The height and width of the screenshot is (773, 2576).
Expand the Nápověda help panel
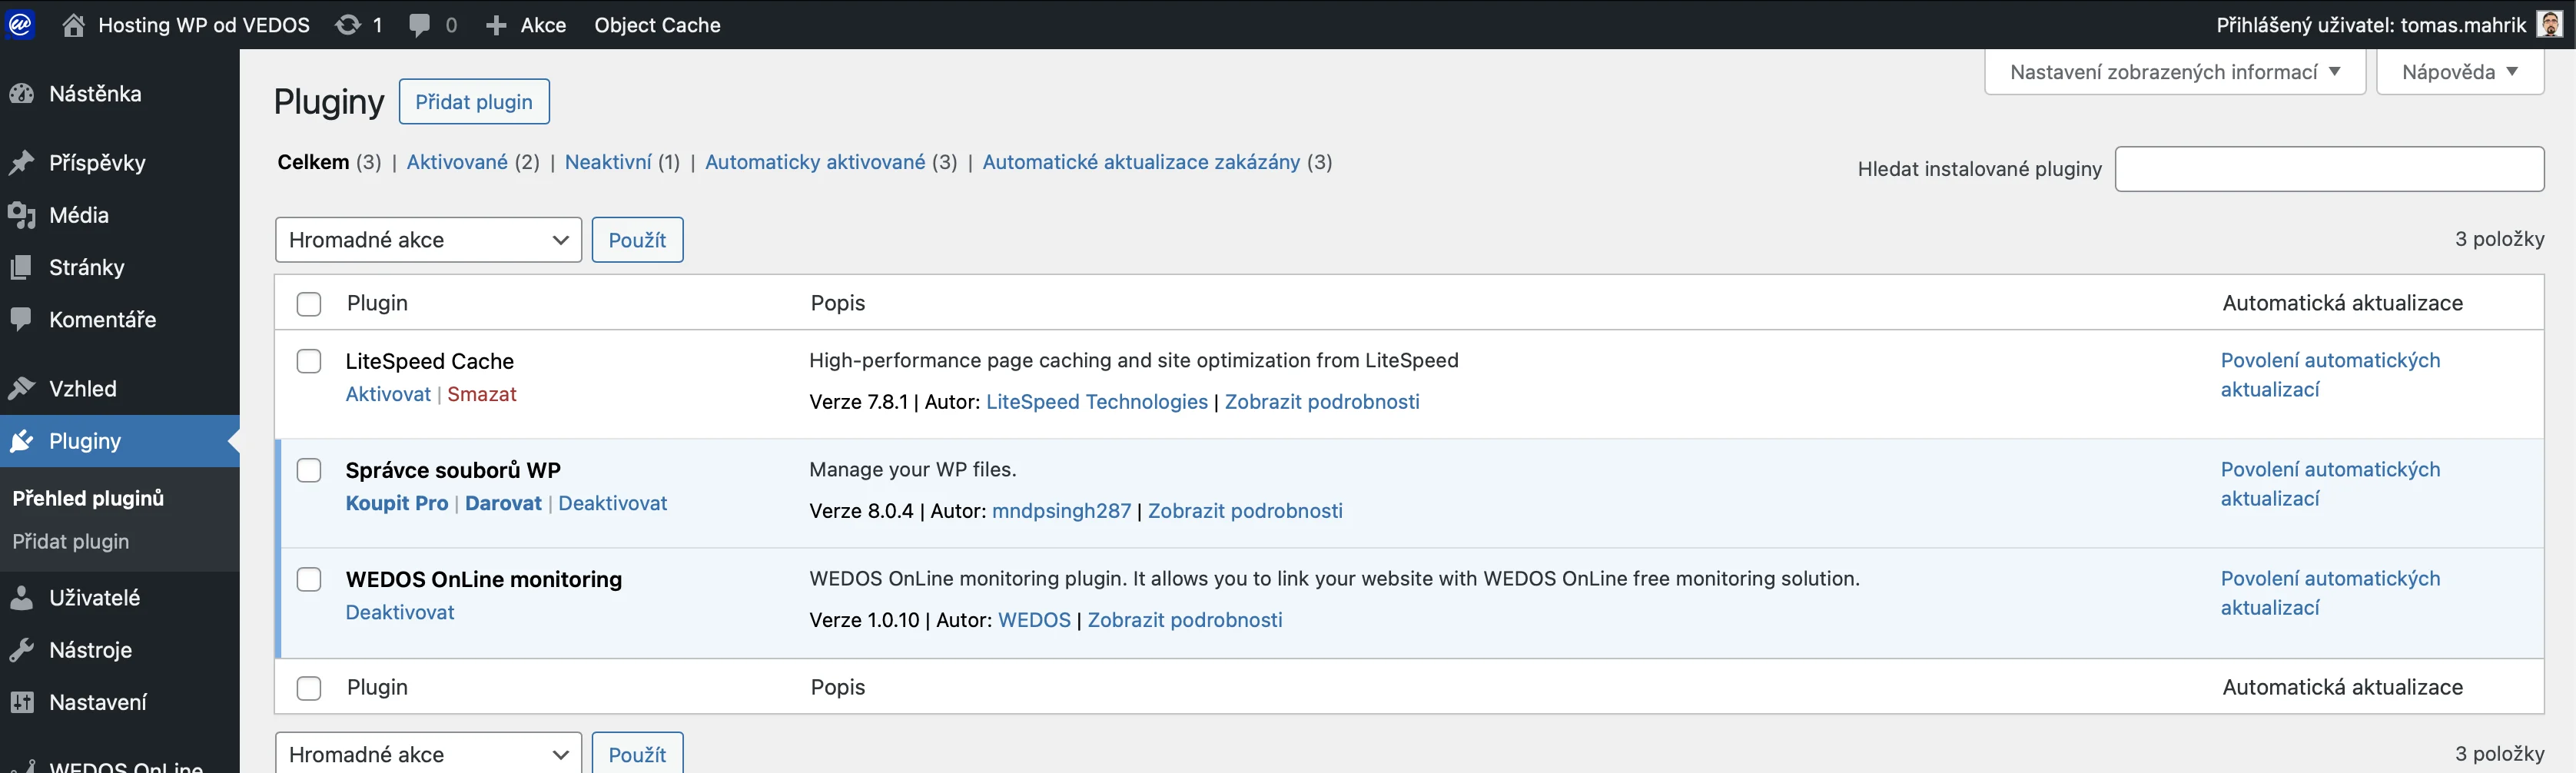click(2460, 72)
